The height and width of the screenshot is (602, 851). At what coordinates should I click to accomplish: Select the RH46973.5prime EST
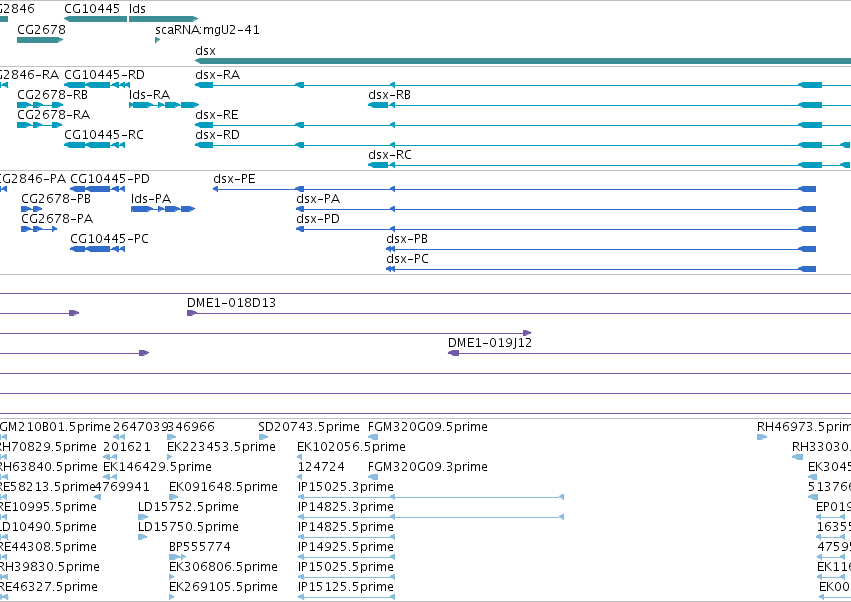[x=762, y=437]
